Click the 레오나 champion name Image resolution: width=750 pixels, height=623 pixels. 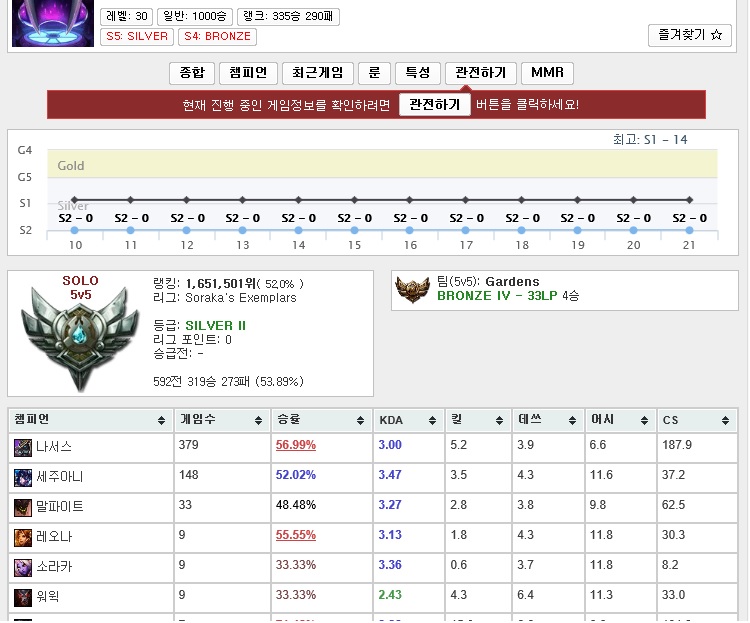(54, 537)
